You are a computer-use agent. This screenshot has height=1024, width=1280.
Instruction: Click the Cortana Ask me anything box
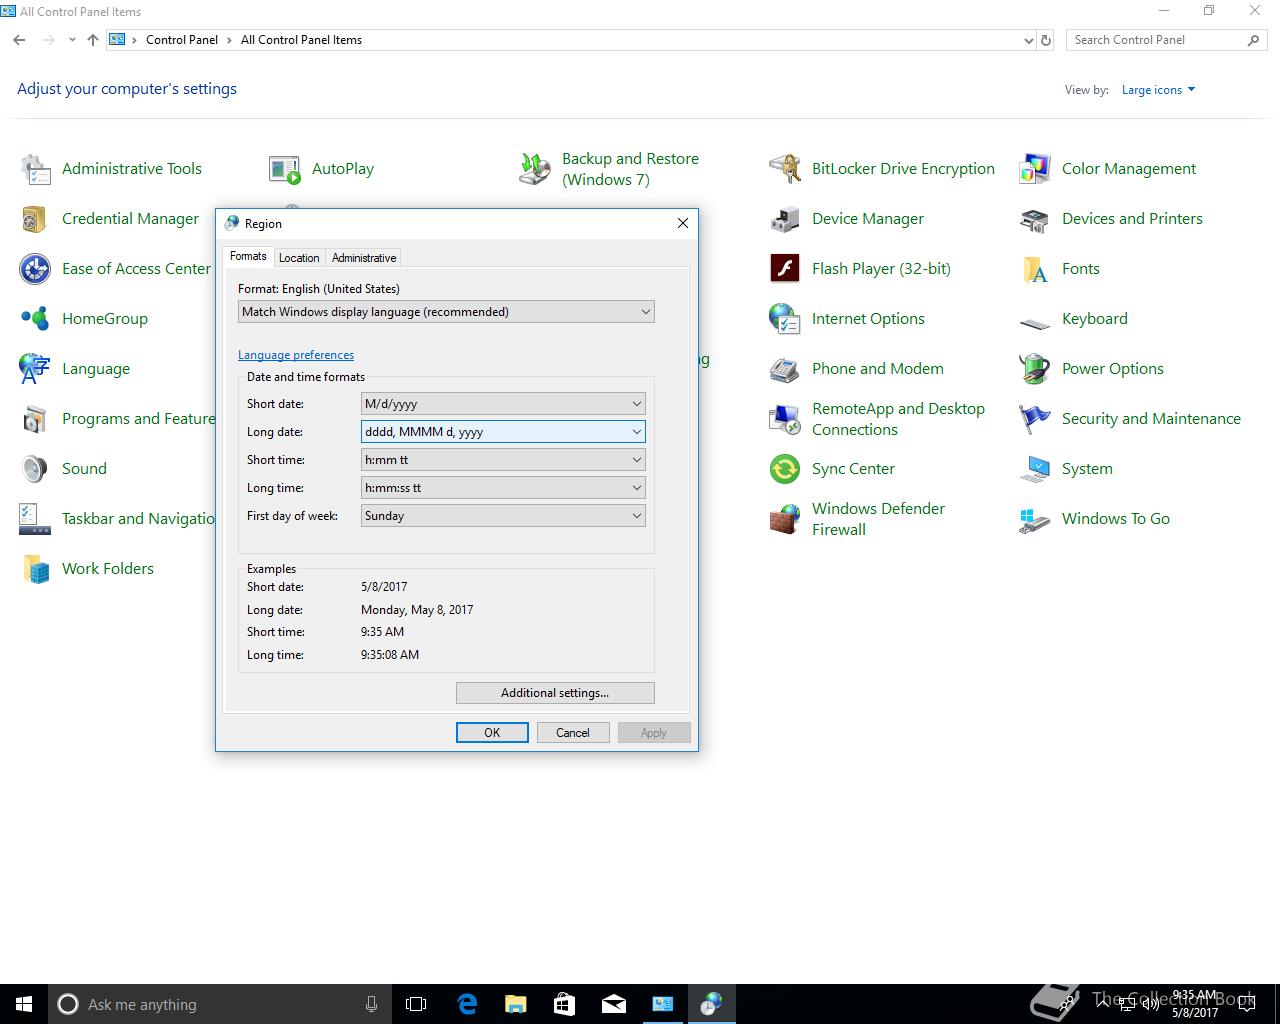220,1004
